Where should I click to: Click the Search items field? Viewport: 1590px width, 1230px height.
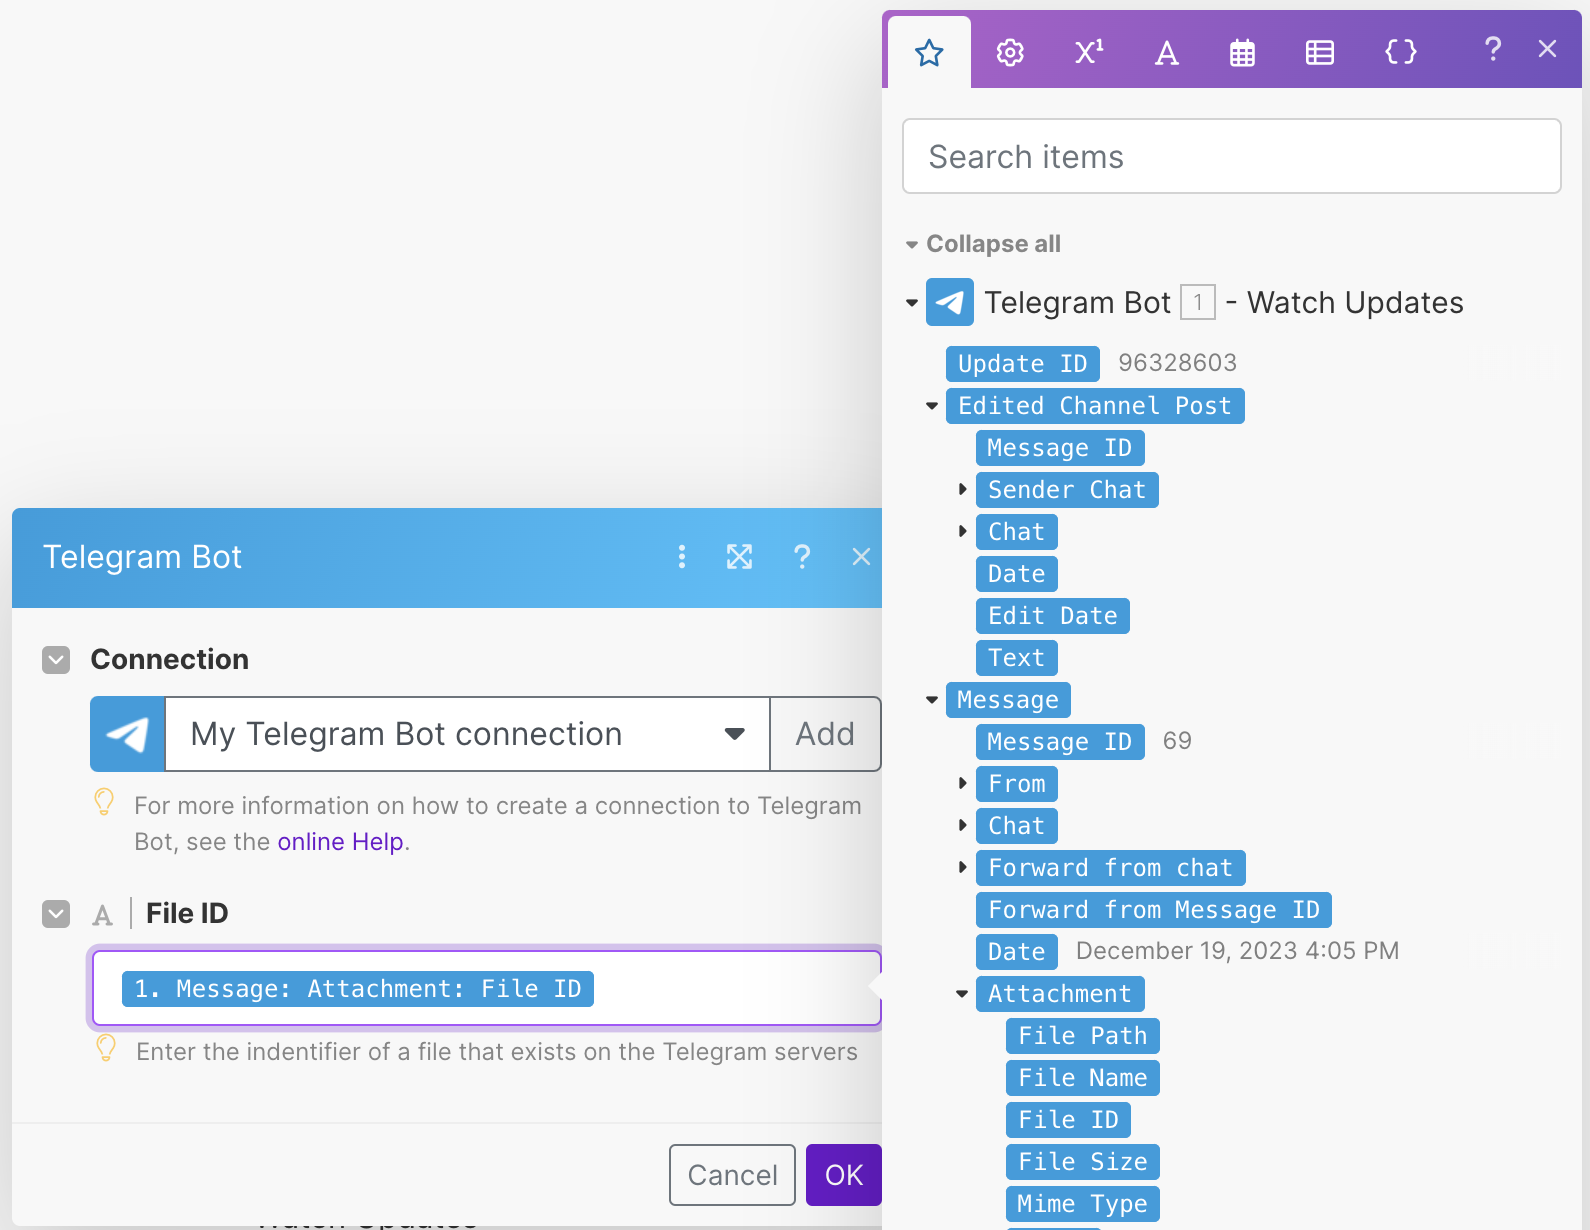pos(1231,156)
